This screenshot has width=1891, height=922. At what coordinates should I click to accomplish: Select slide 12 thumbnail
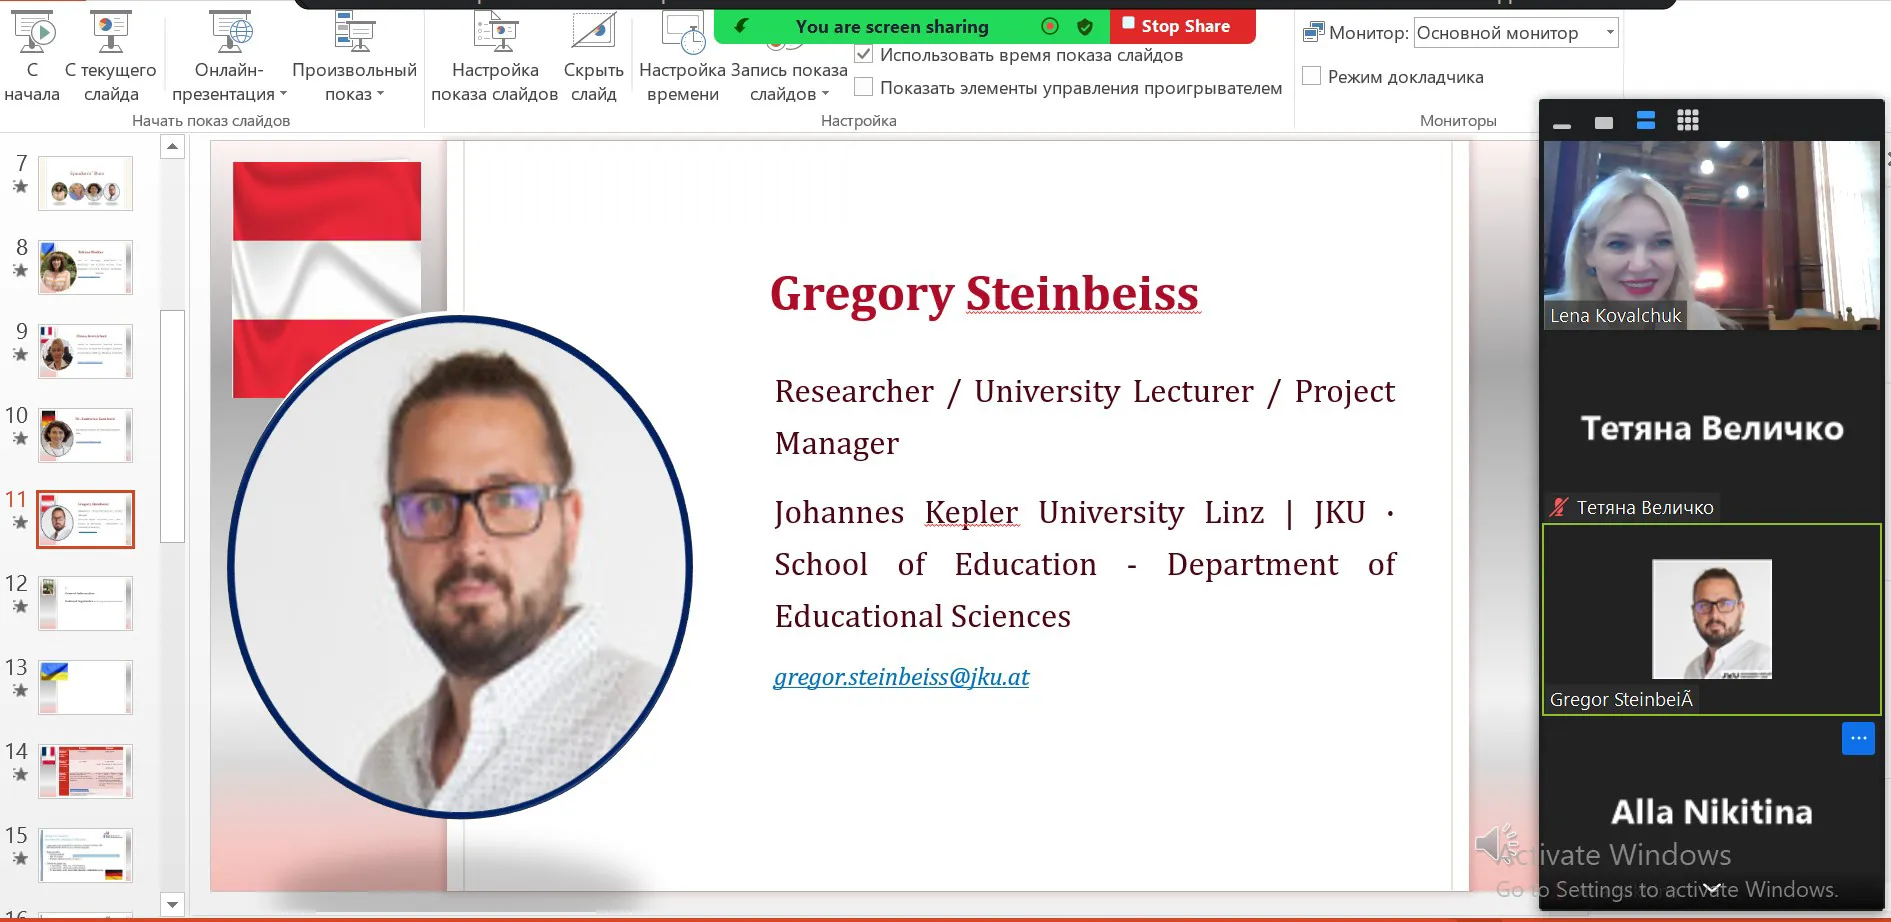[x=85, y=603]
